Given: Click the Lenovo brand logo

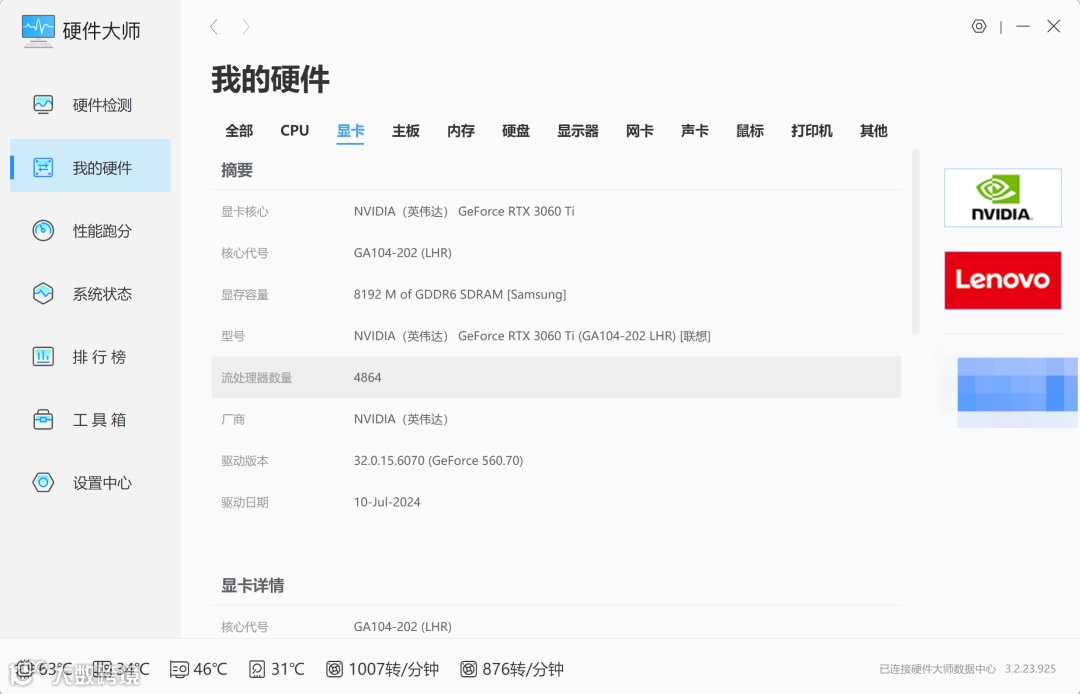Looking at the screenshot, I should [1002, 280].
